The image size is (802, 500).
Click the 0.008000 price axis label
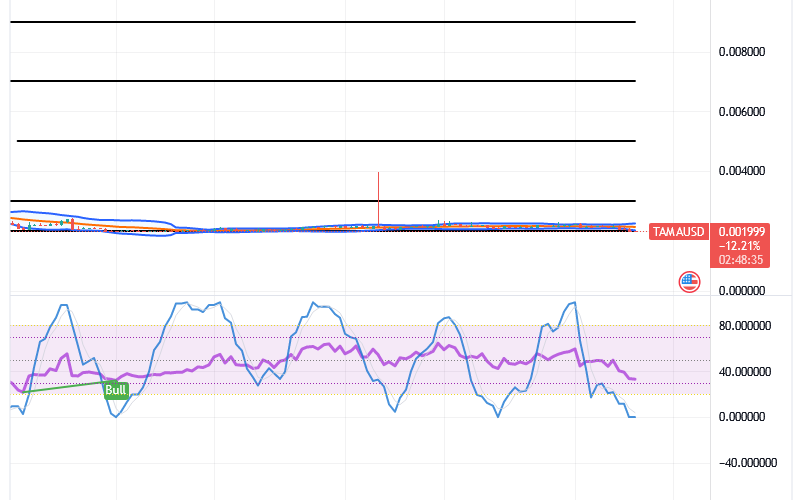[x=742, y=52]
